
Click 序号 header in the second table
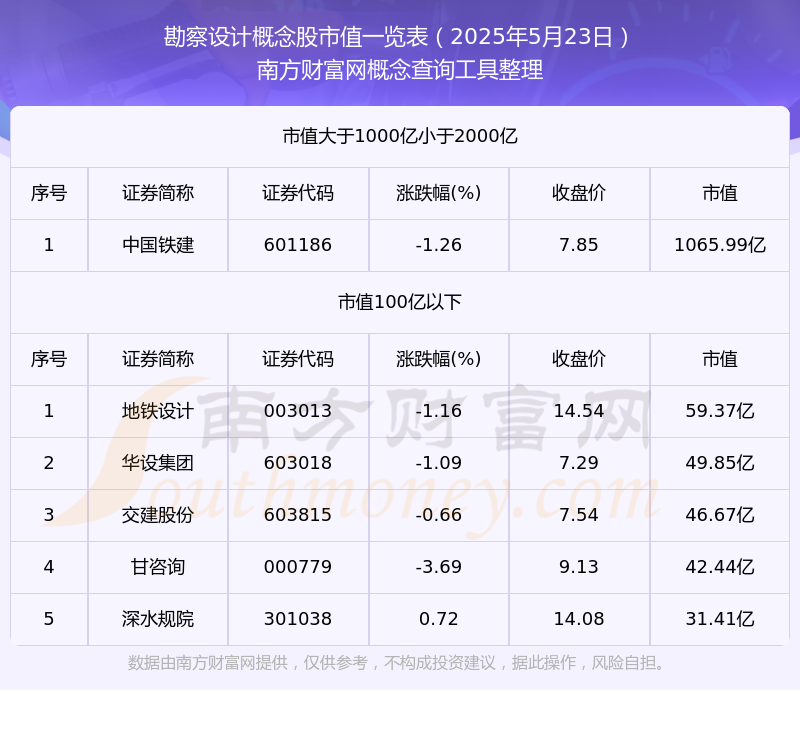49,359
